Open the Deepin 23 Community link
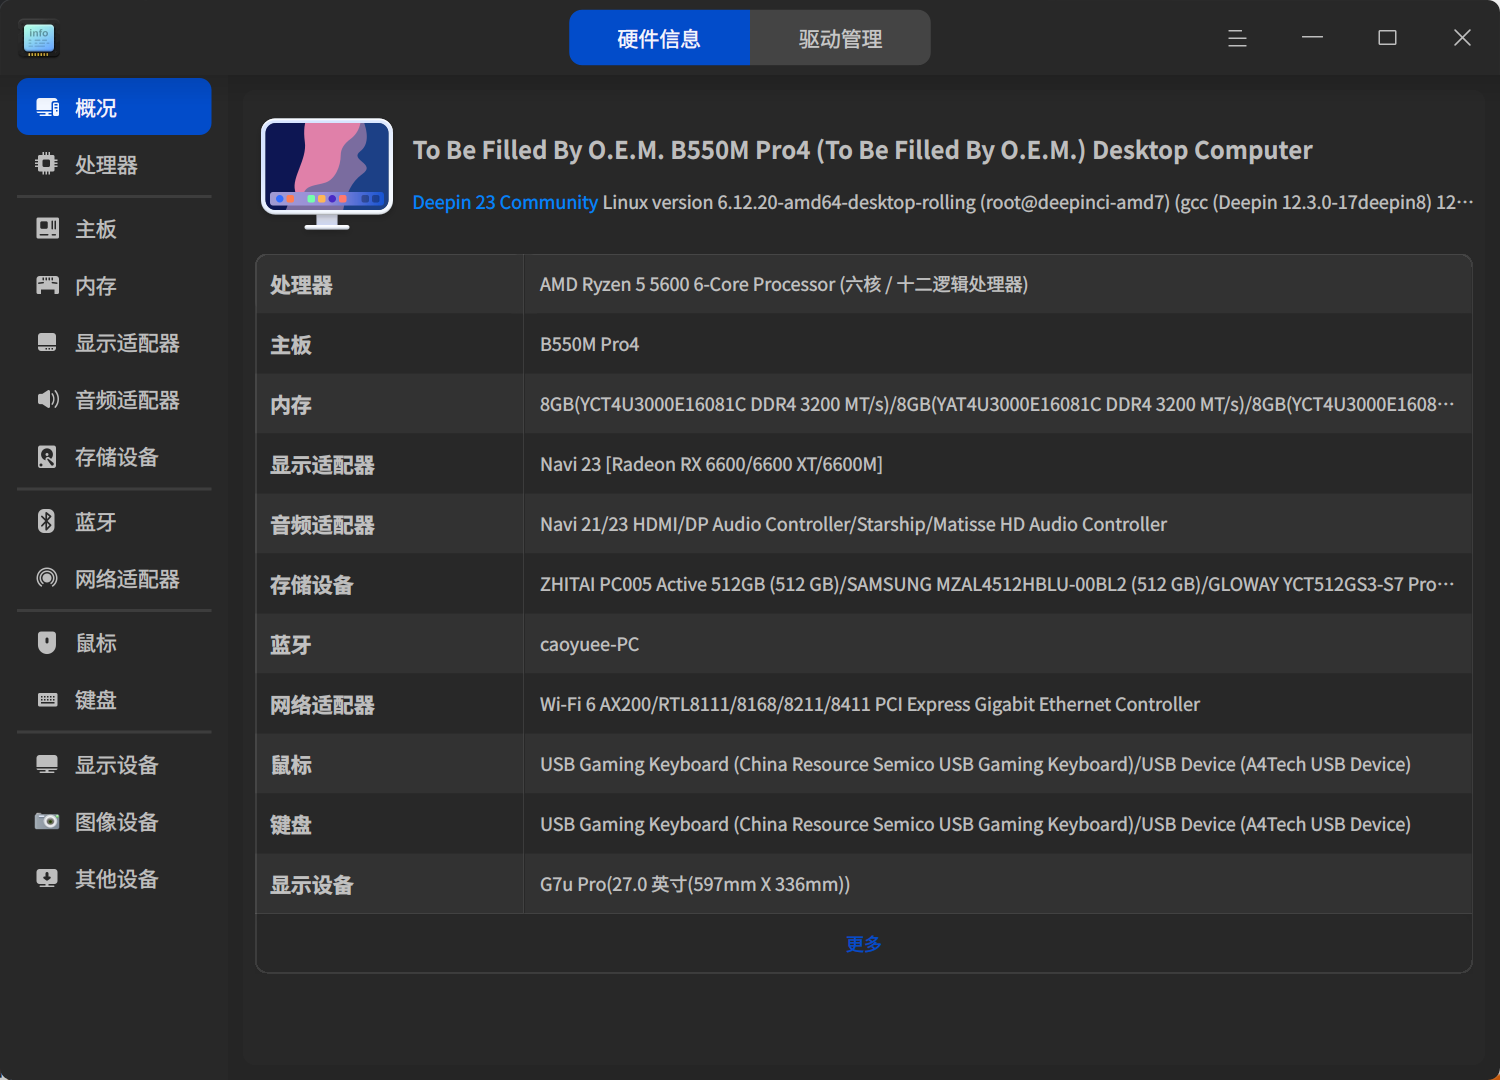 pos(505,202)
